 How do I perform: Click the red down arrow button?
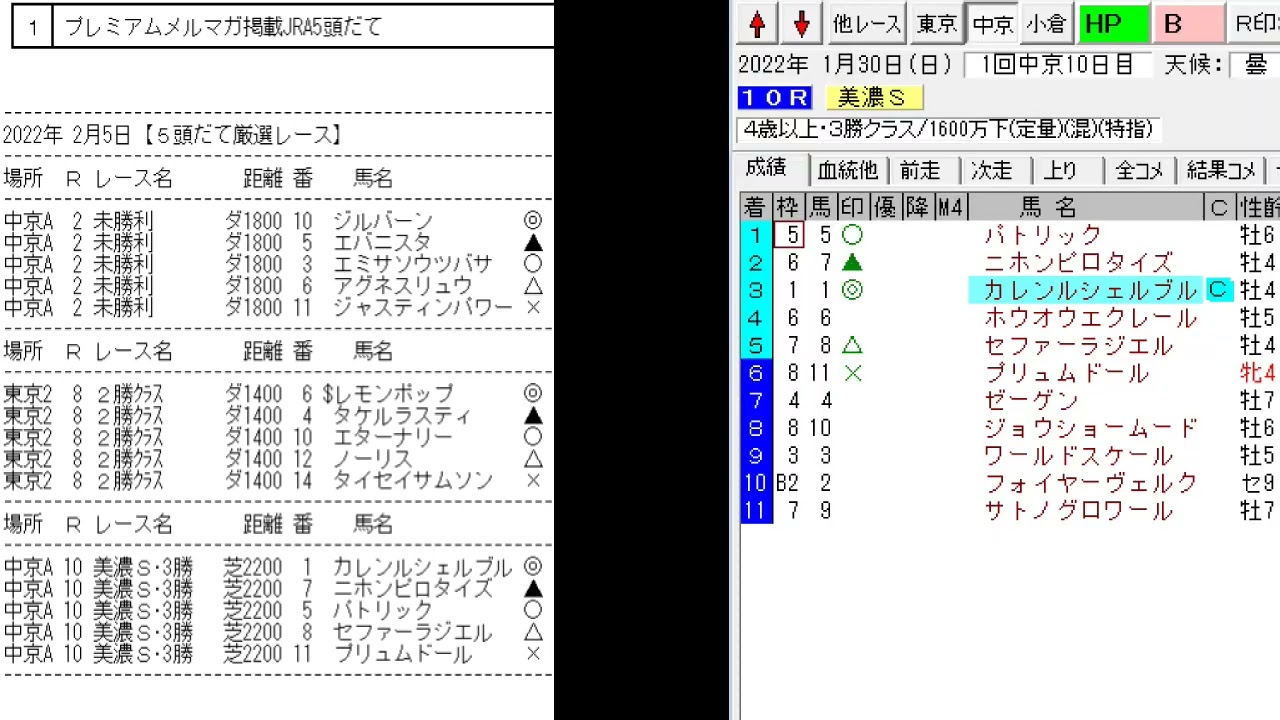[801, 24]
